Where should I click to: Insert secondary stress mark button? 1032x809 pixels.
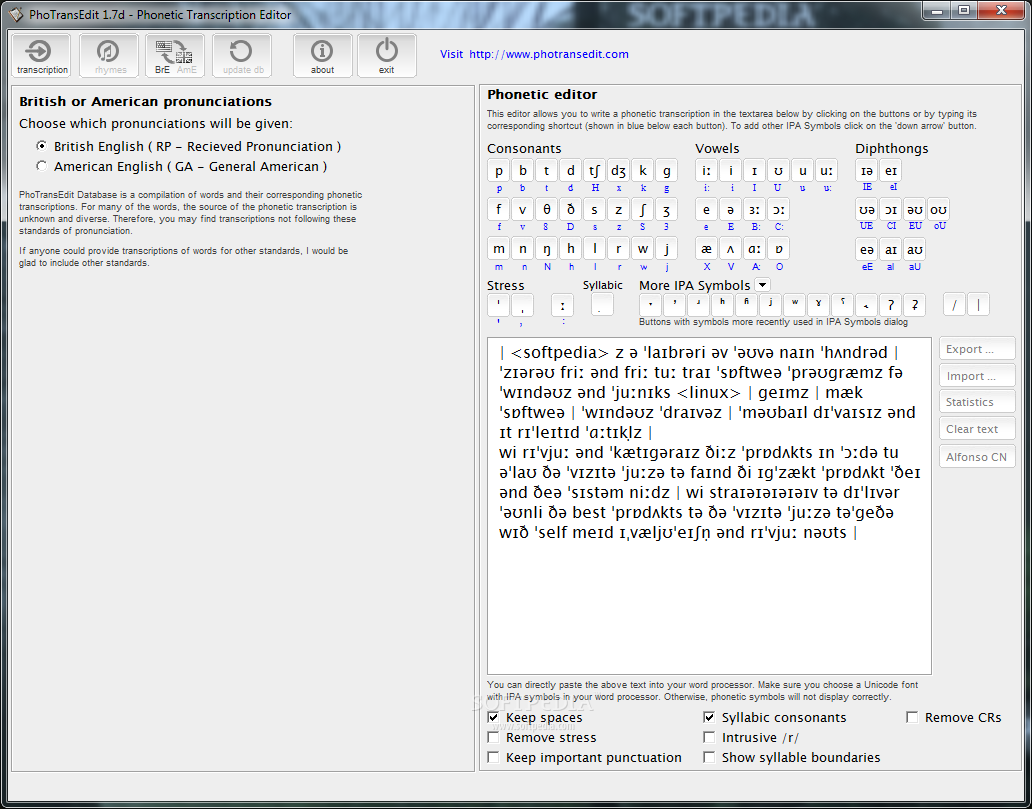[522, 305]
